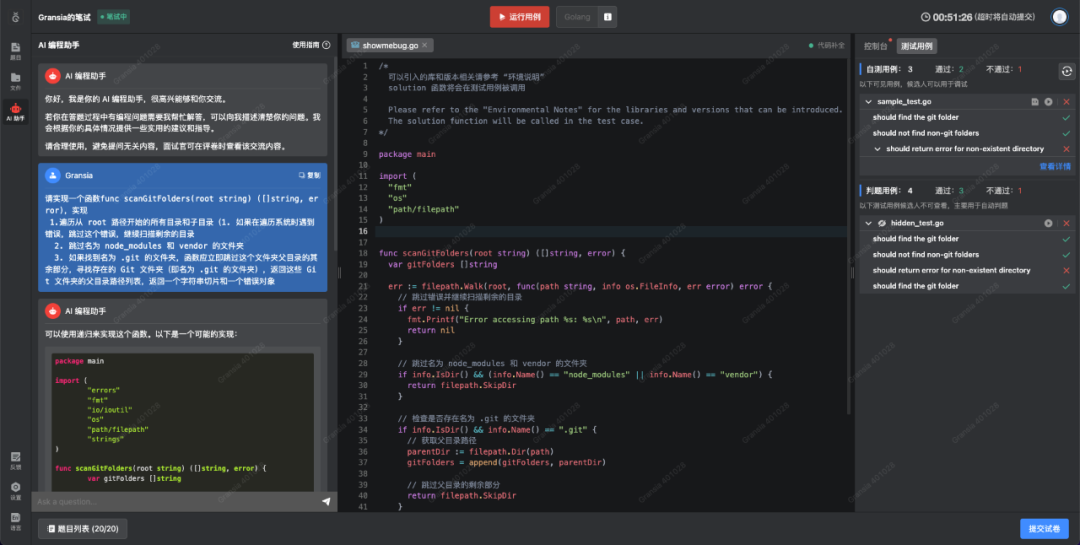Open the user avatar at top-right

[1059, 17]
